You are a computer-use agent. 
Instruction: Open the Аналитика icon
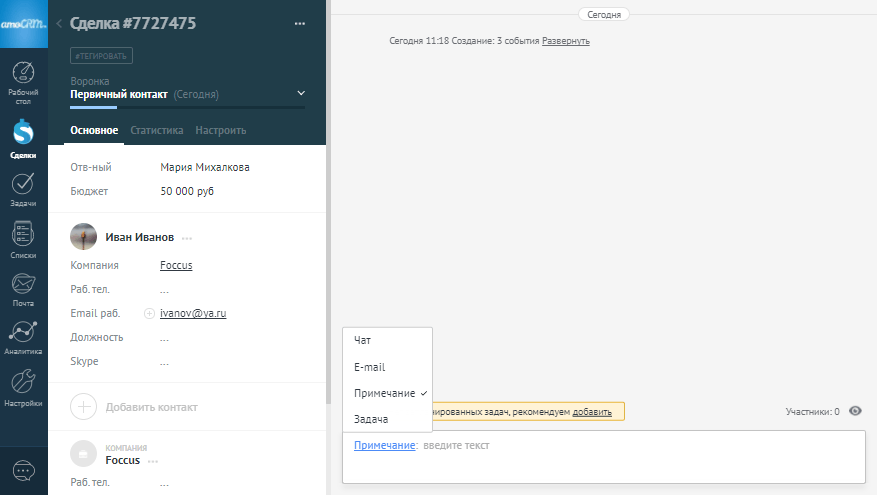24,337
